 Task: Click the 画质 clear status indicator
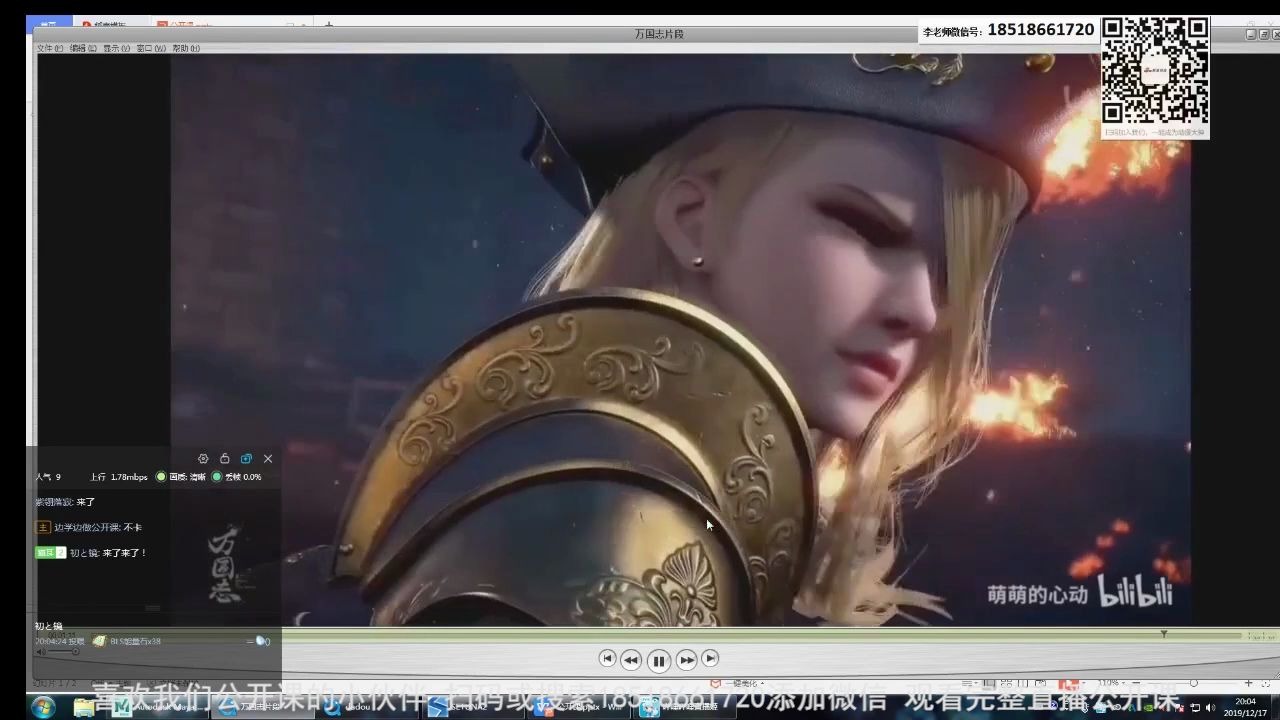point(181,477)
